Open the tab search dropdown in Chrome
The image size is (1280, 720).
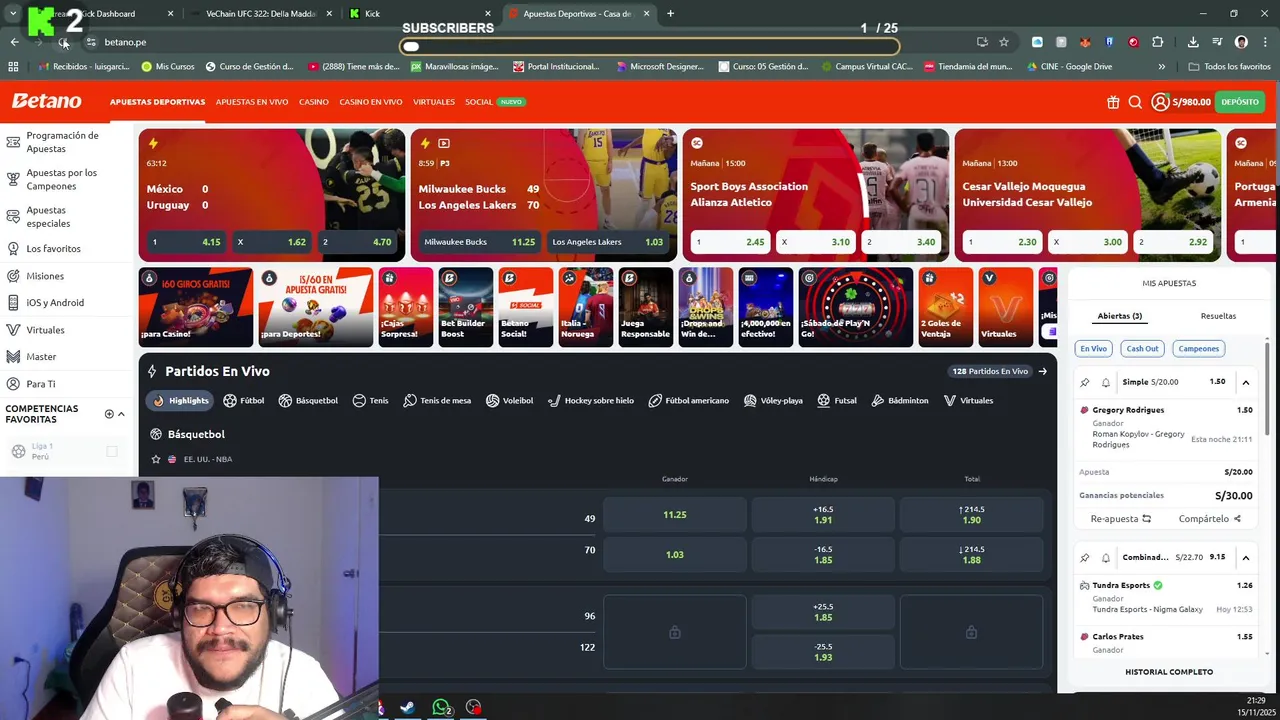click(x=13, y=14)
